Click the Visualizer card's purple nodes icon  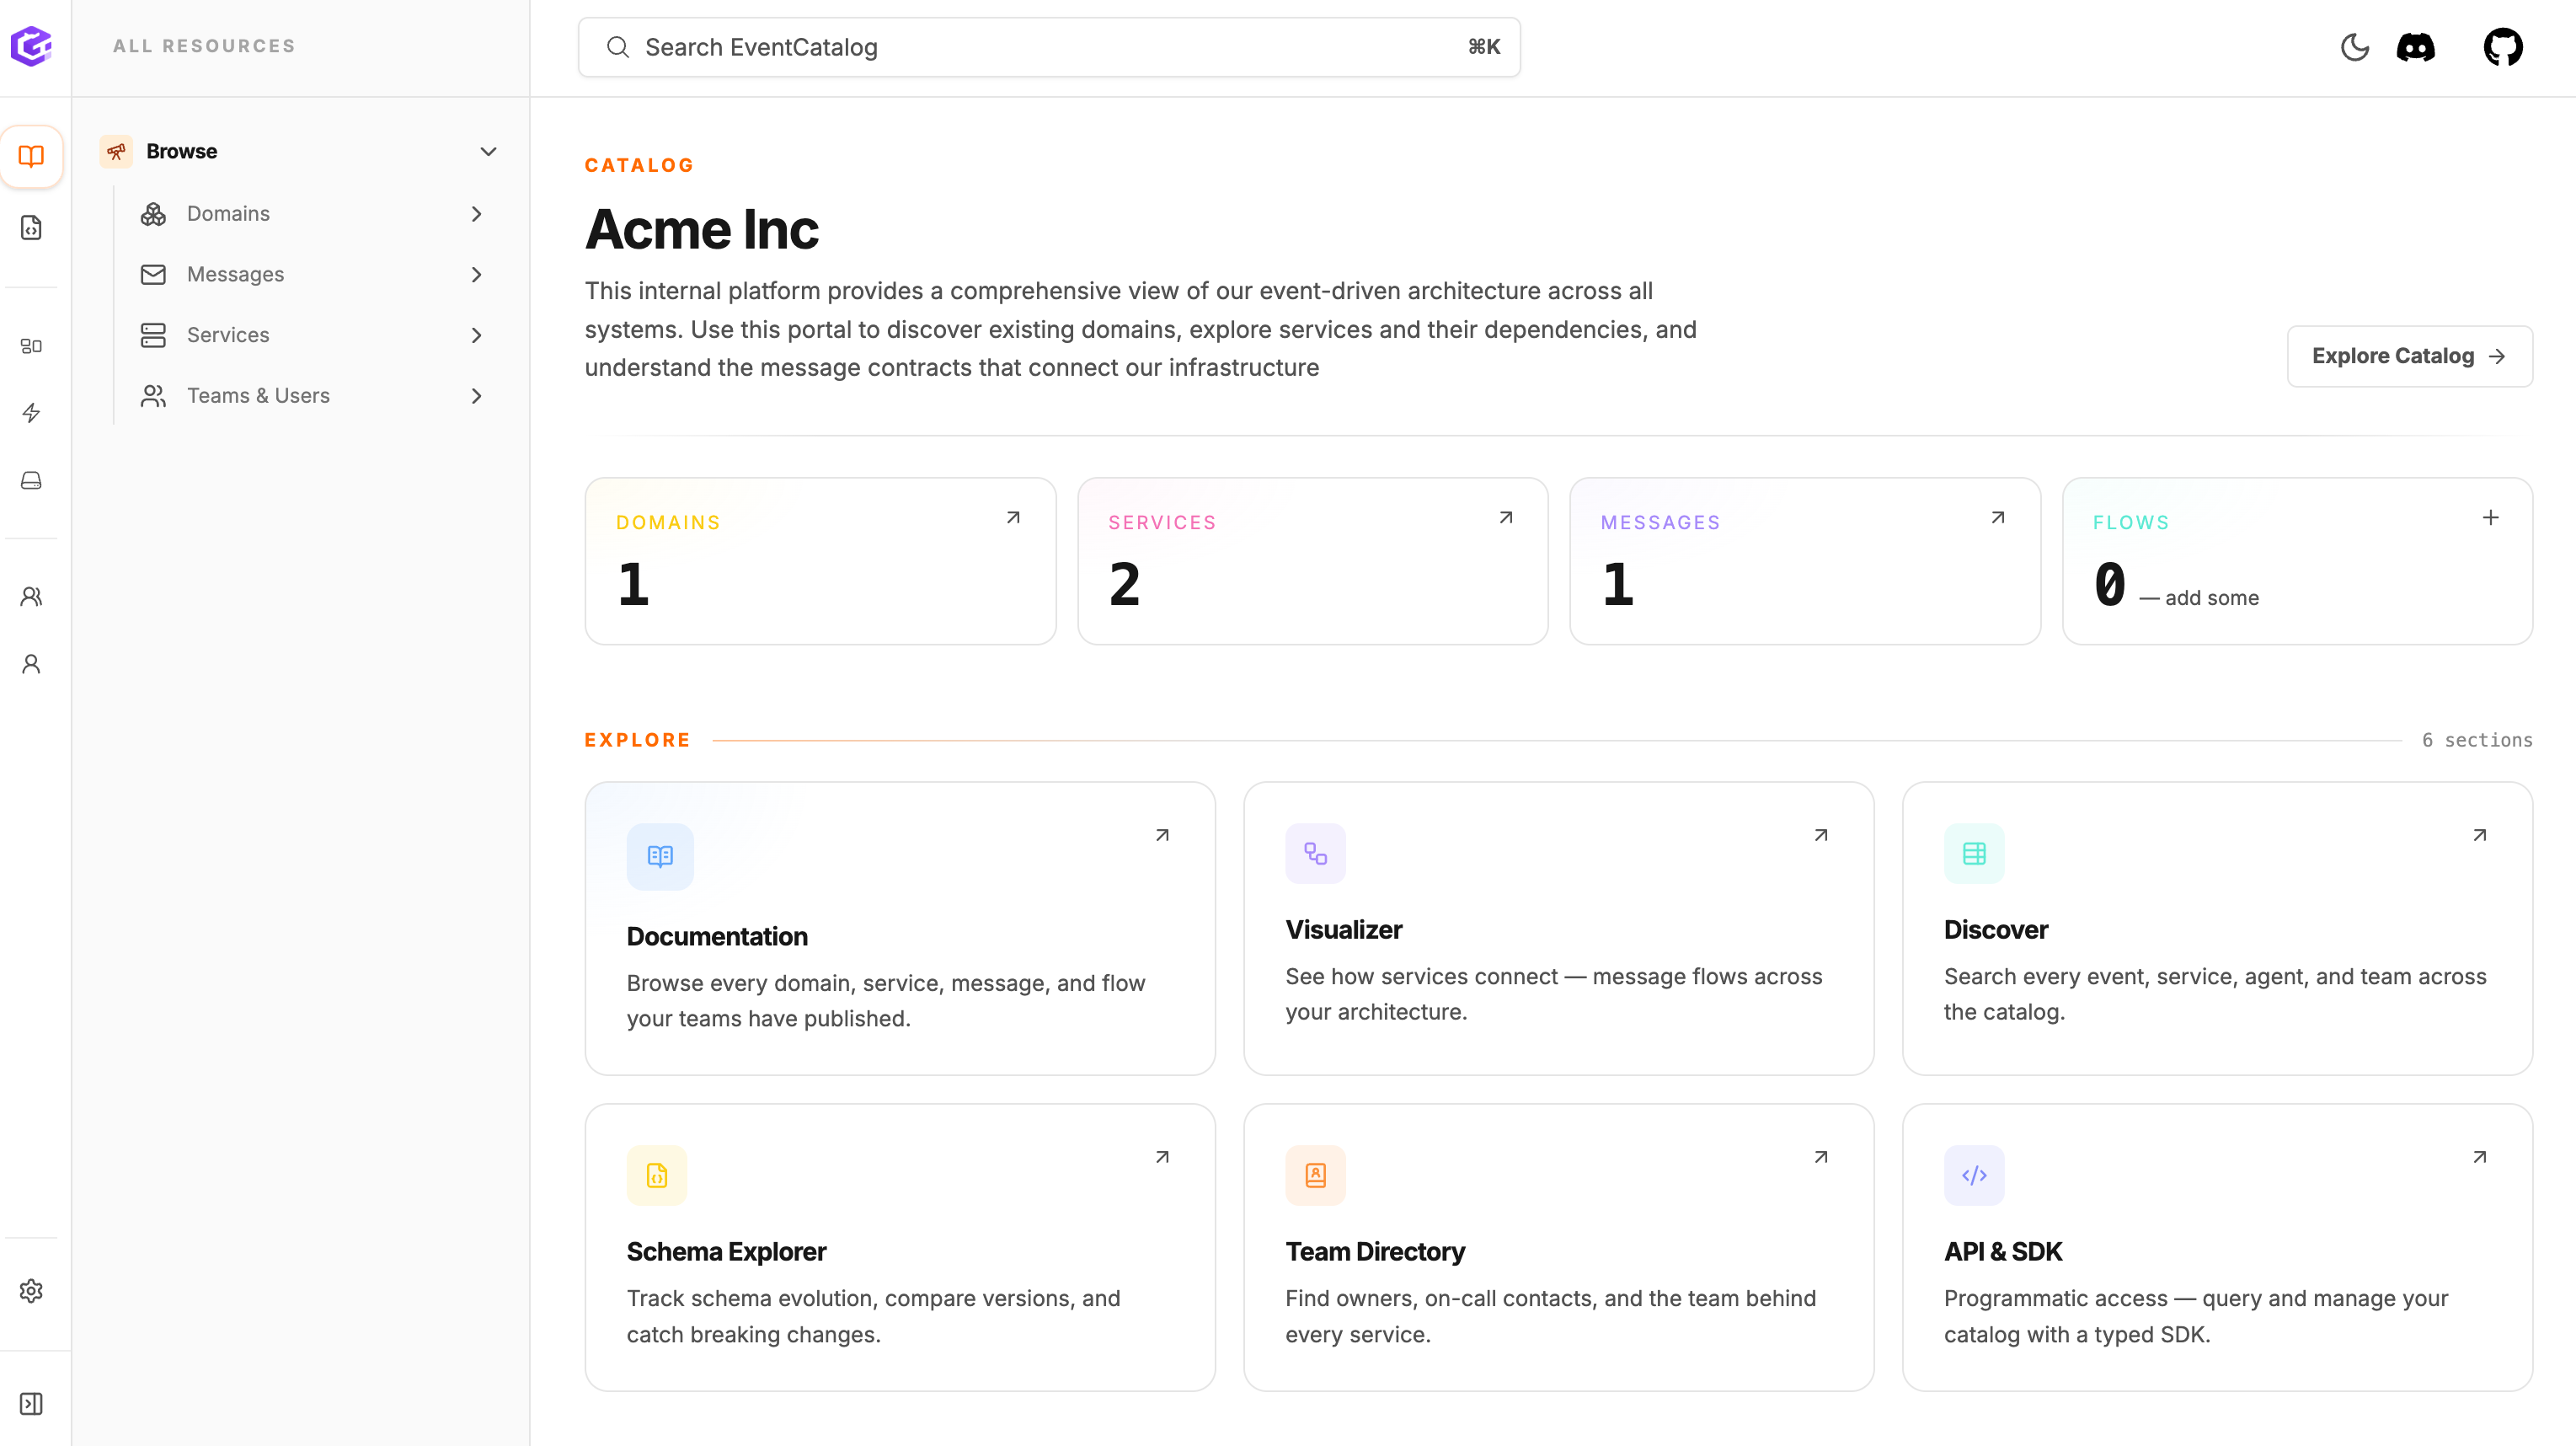[1315, 853]
